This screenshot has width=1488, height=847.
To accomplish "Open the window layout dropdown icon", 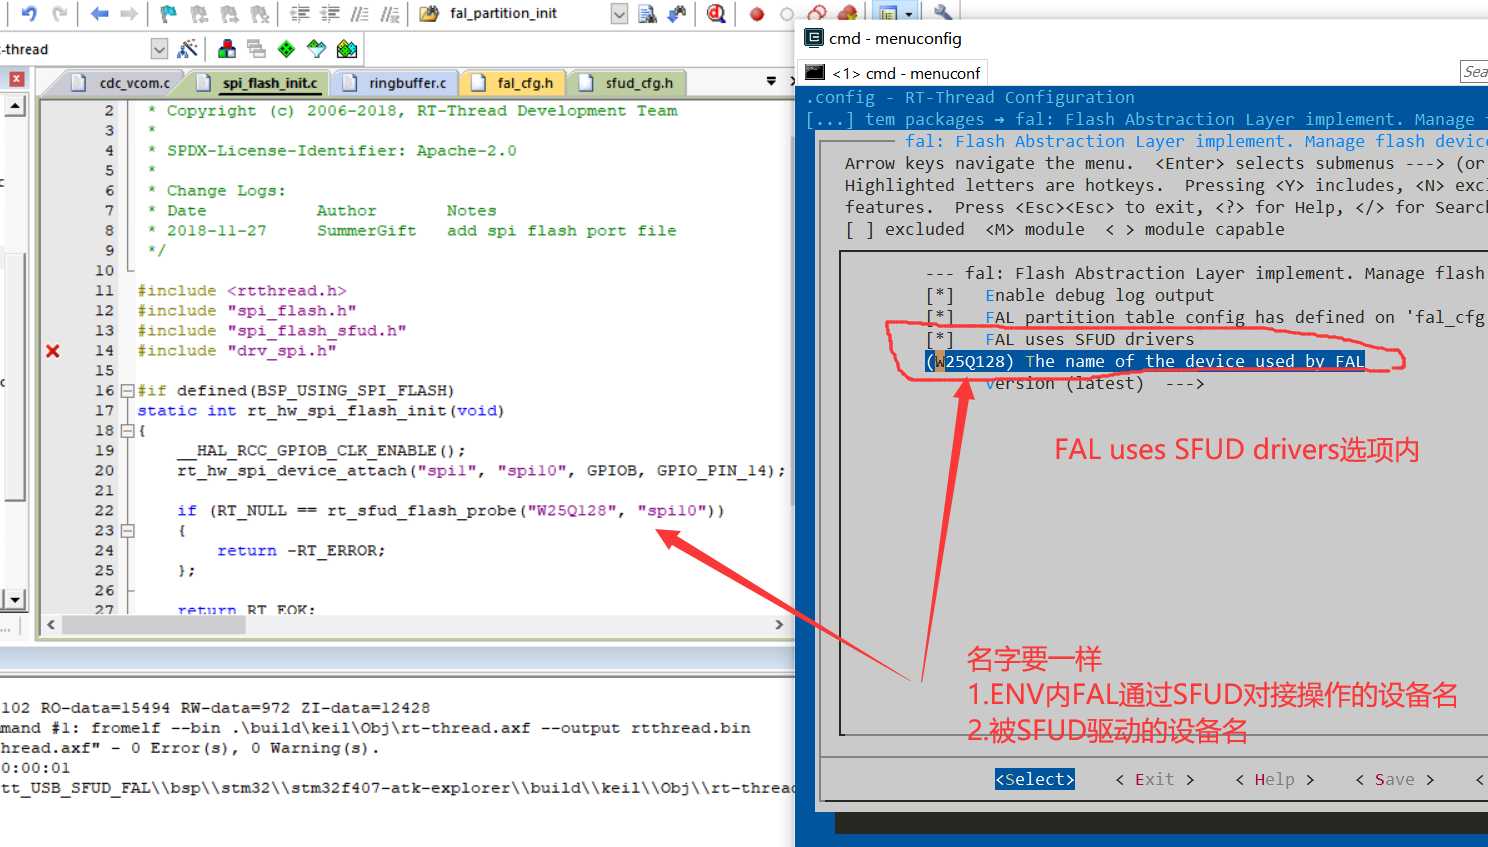I will 908,13.
